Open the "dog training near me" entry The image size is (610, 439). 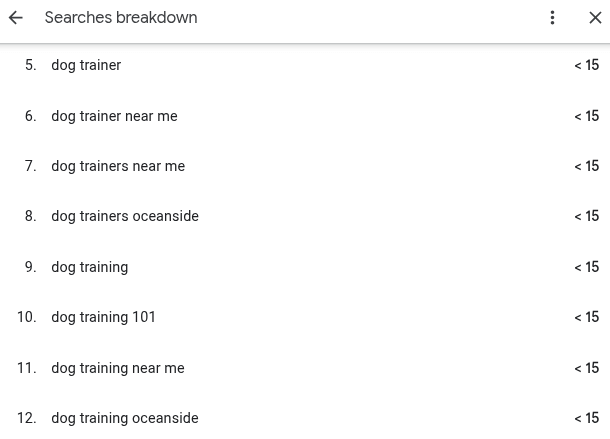(x=118, y=368)
